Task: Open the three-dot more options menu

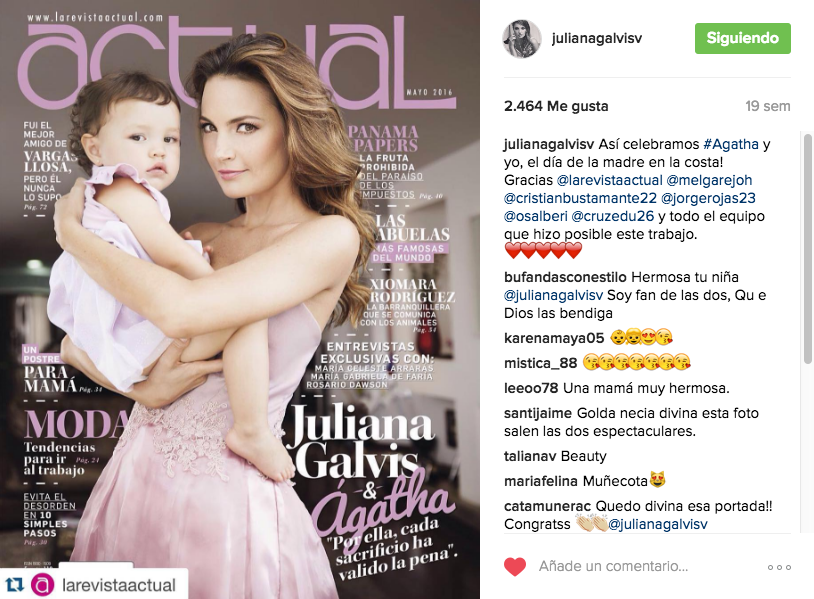Action: (x=779, y=567)
